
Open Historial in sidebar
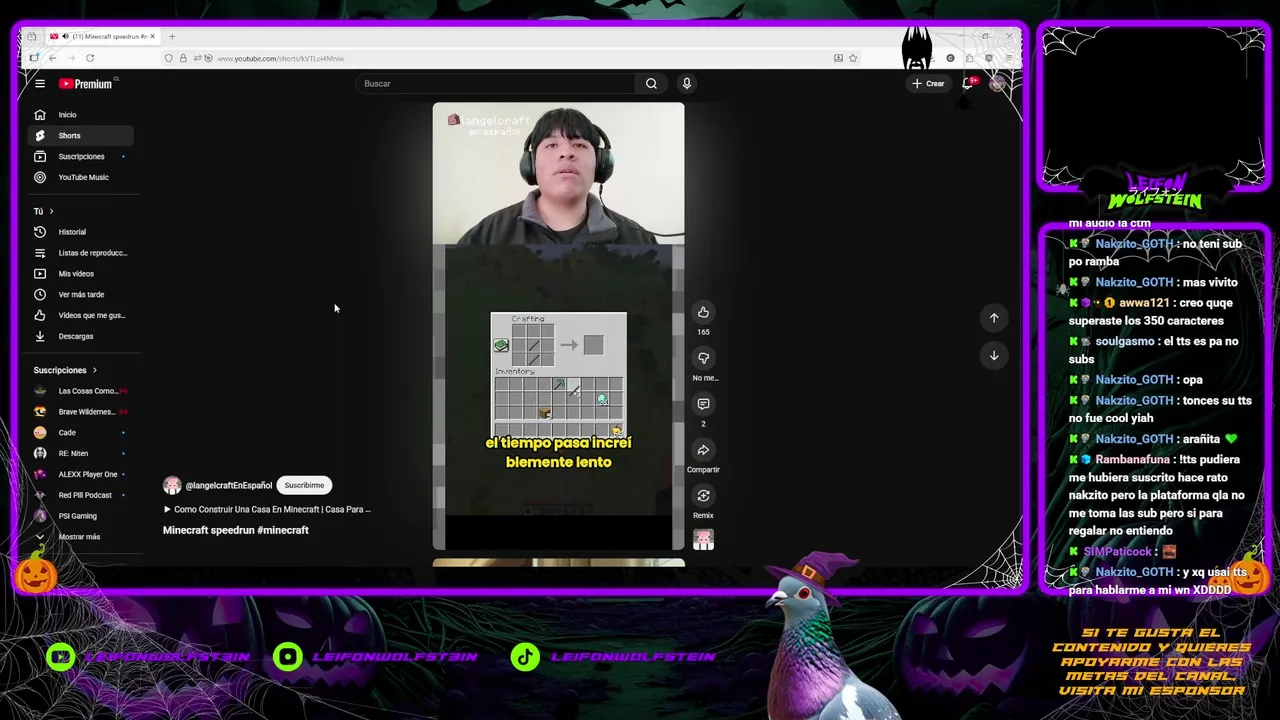79,232
